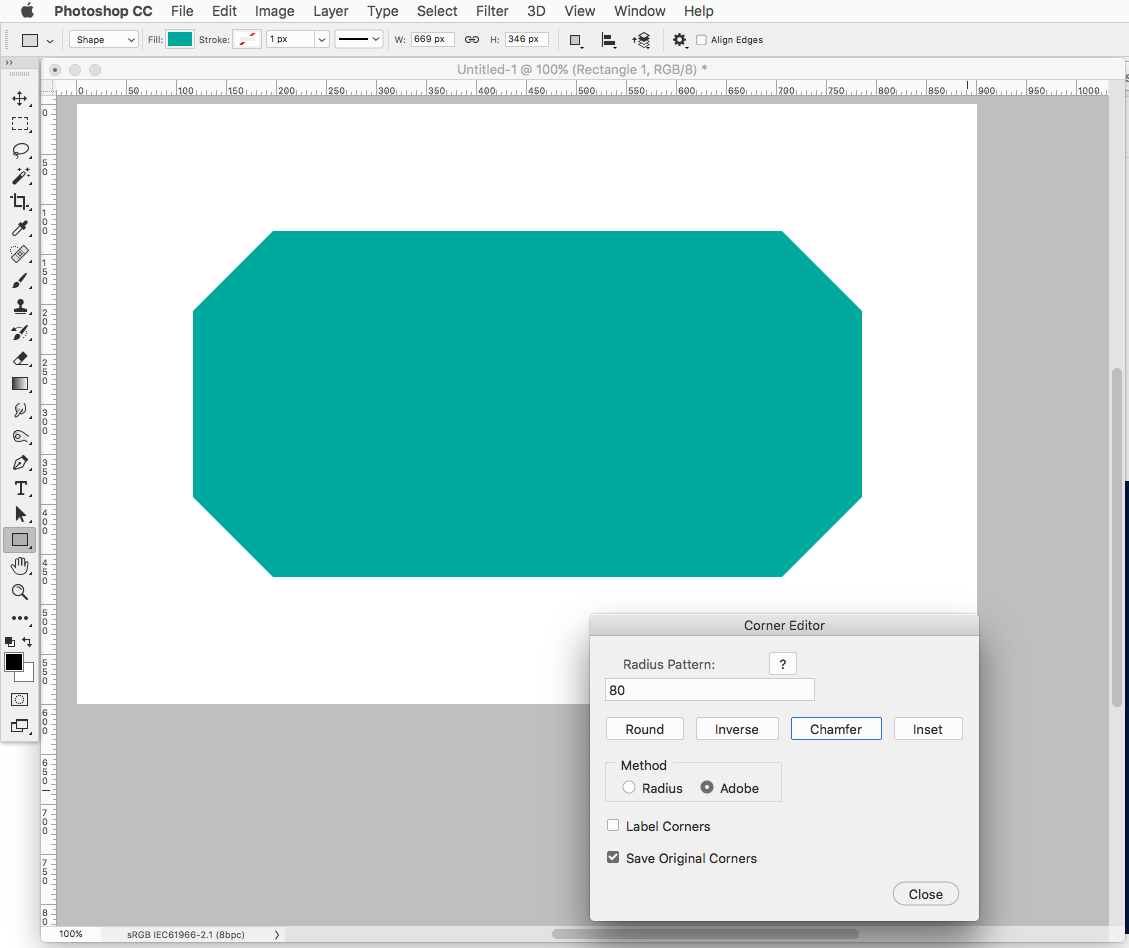Enable the Align Edges checkbox
This screenshot has width=1129, height=948.
coord(701,40)
